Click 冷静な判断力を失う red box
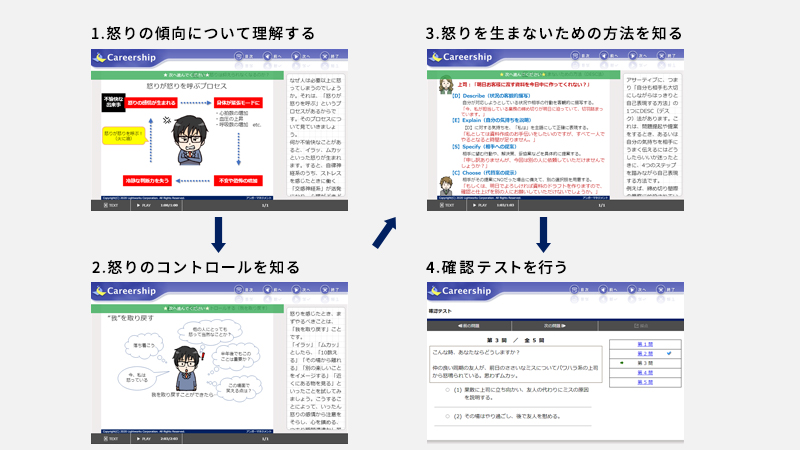 (x=147, y=181)
